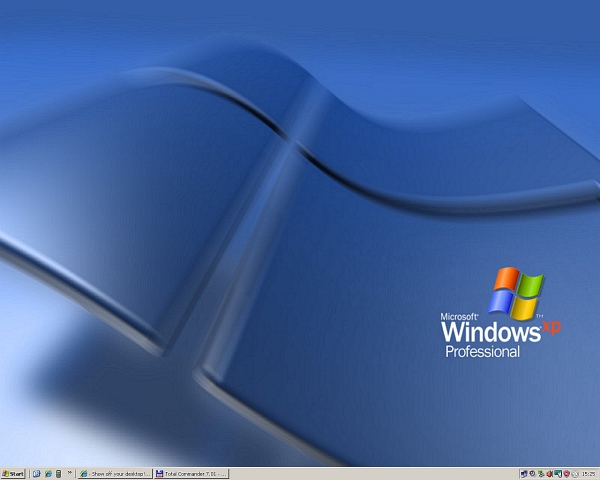600x480 pixels.
Task: Click the teal monitor tray icon
Action: point(558,473)
